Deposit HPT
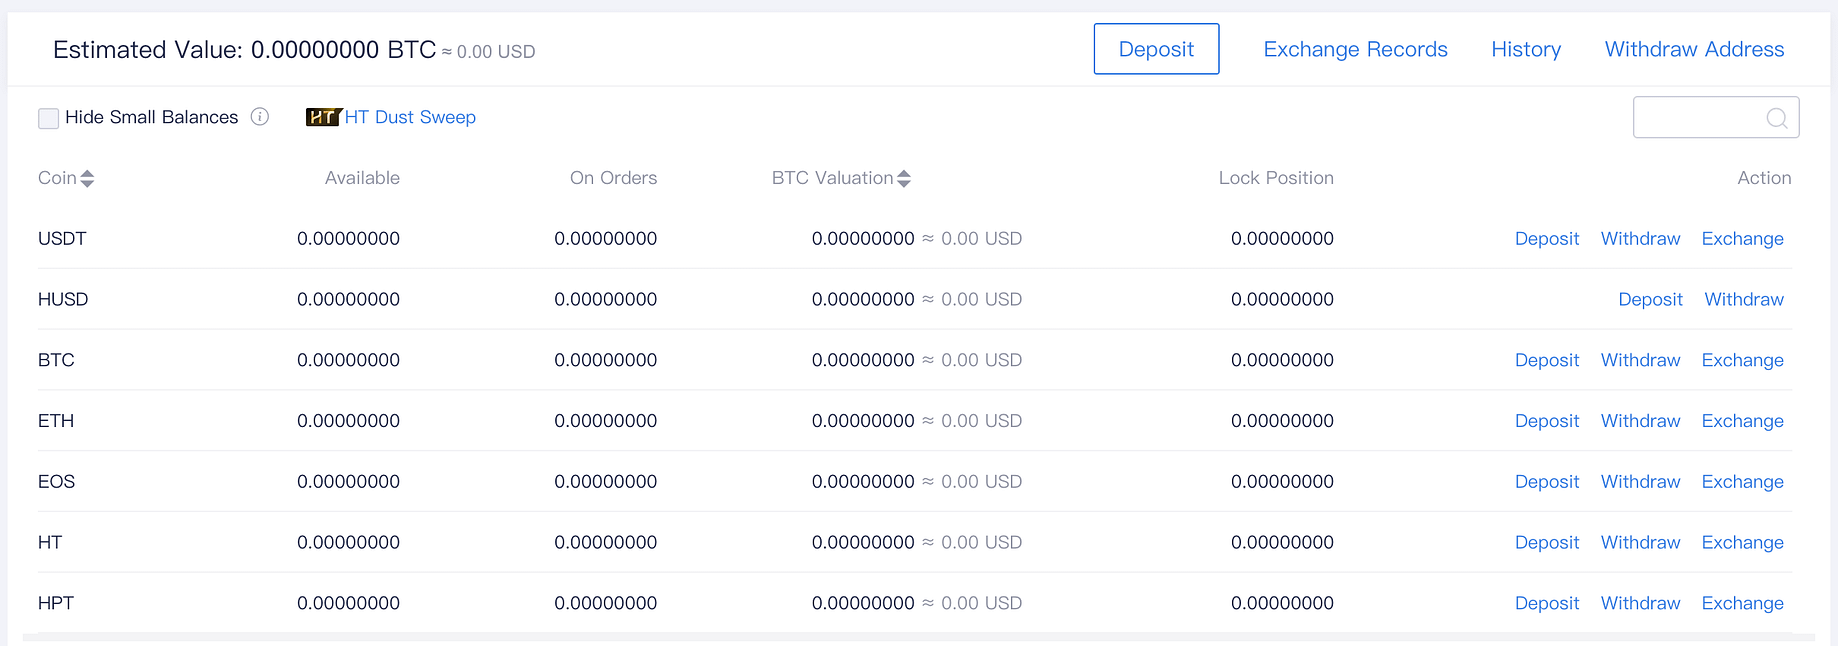Screen dimensions: 1838x646 [x=1547, y=604]
